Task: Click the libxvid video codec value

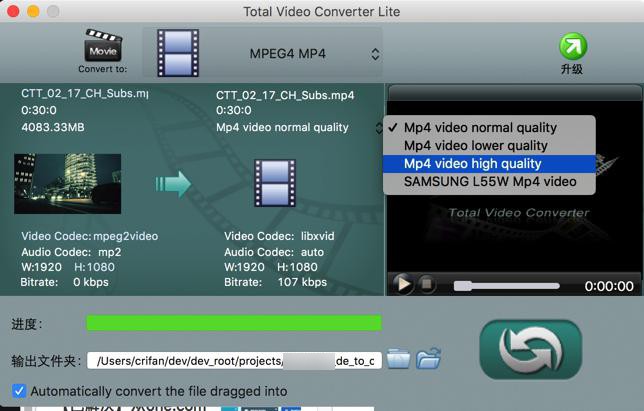Action: point(317,236)
